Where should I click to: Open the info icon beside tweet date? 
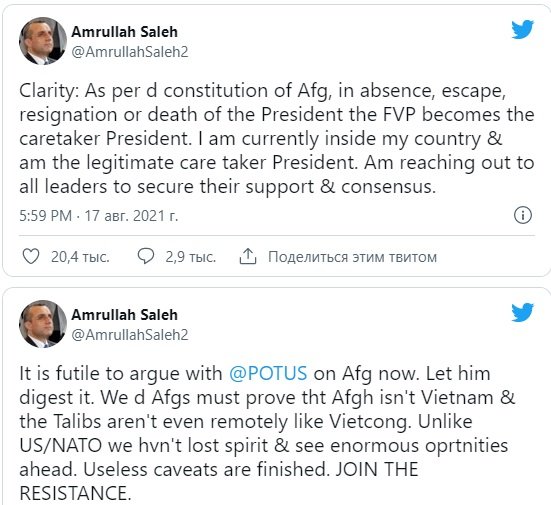(523, 215)
